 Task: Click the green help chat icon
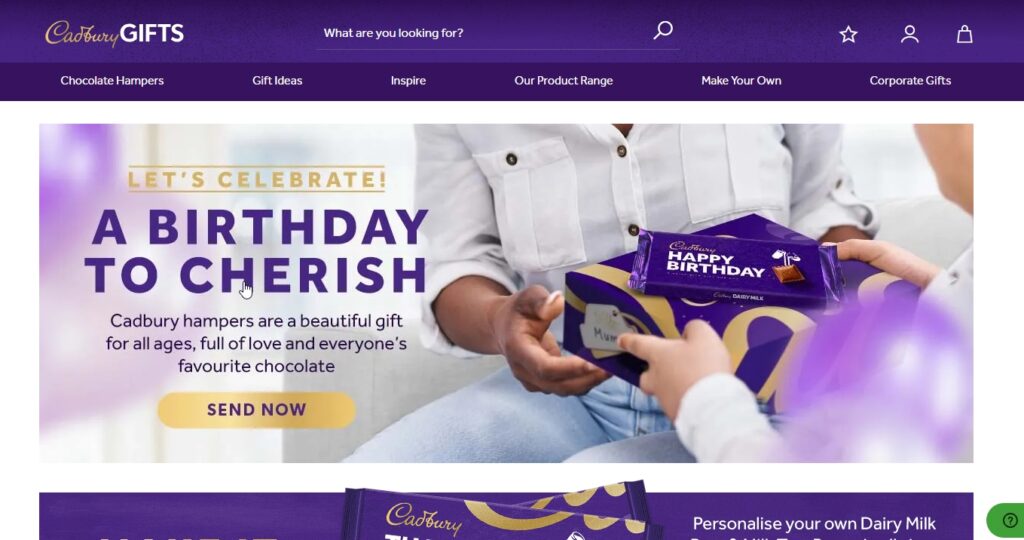point(1009,520)
